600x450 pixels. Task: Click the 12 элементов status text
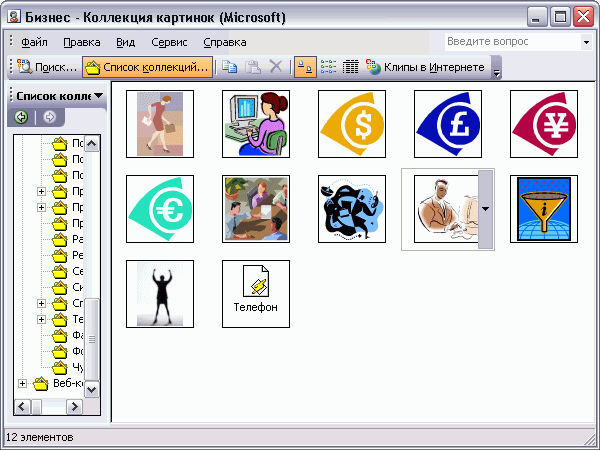coord(39,437)
